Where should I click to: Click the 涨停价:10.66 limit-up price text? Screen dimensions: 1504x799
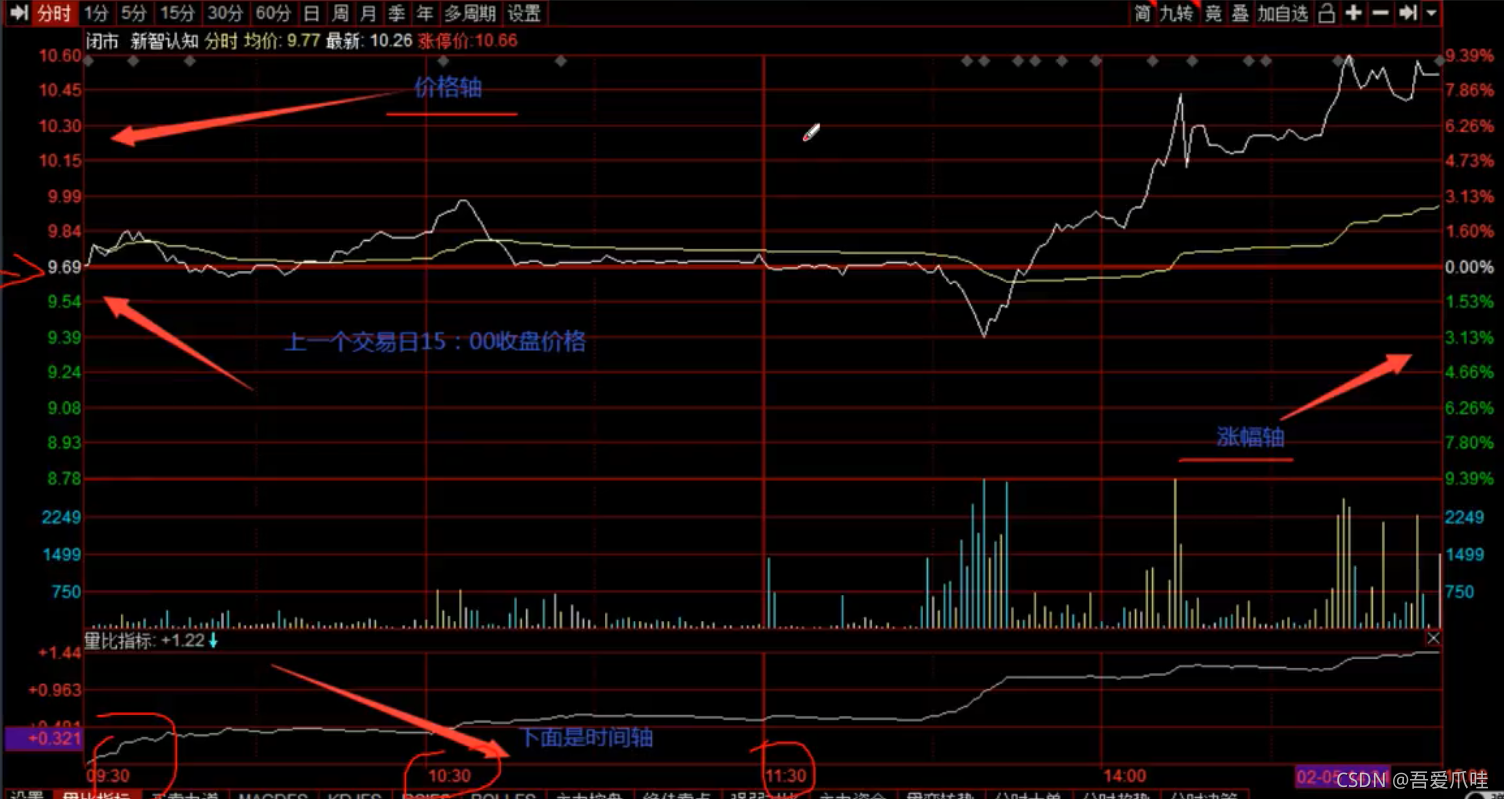[467, 41]
